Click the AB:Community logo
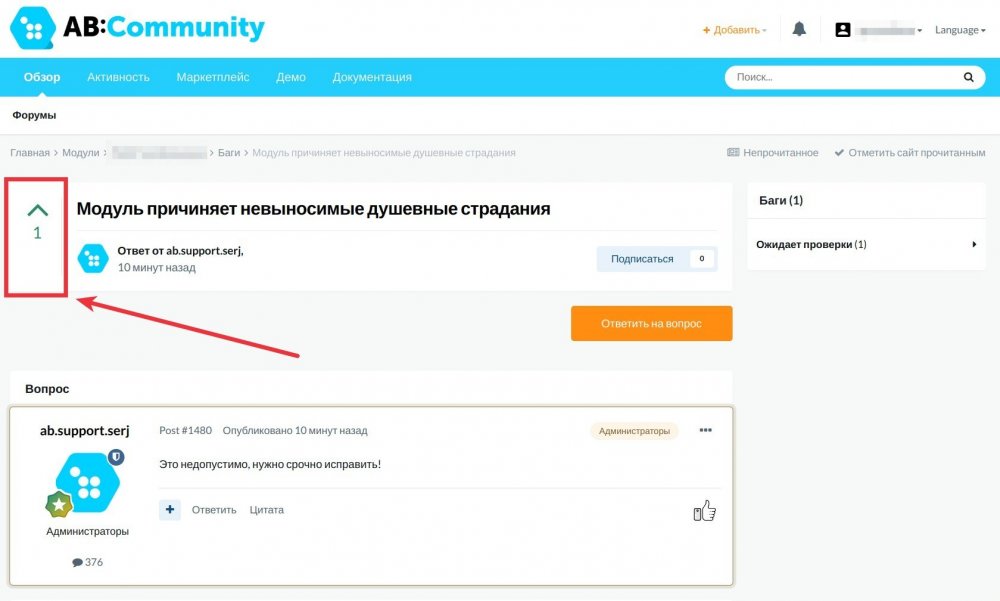1000x601 pixels. pos(137,28)
